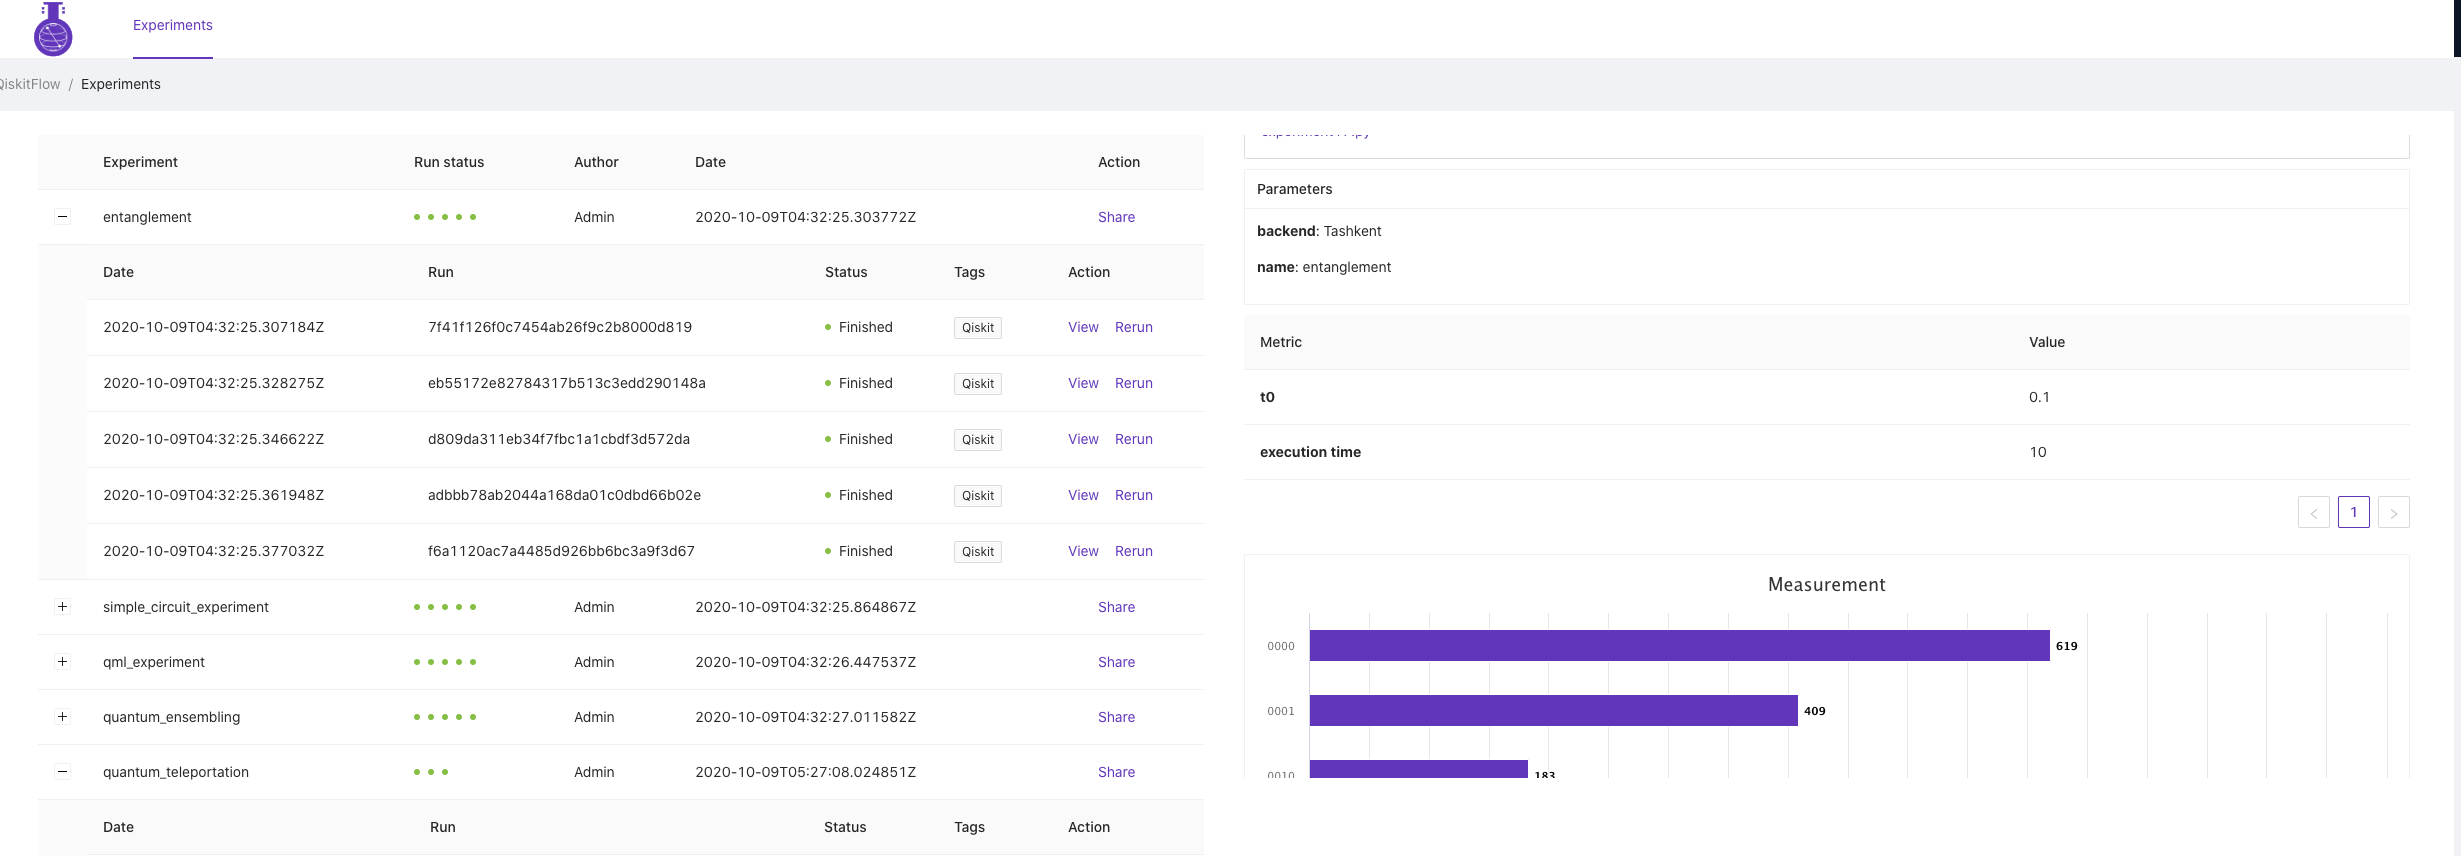Click Qiskit tag on run f6a1120a
The width and height of the screenshot is (2461, 856).
coord(978,552)
